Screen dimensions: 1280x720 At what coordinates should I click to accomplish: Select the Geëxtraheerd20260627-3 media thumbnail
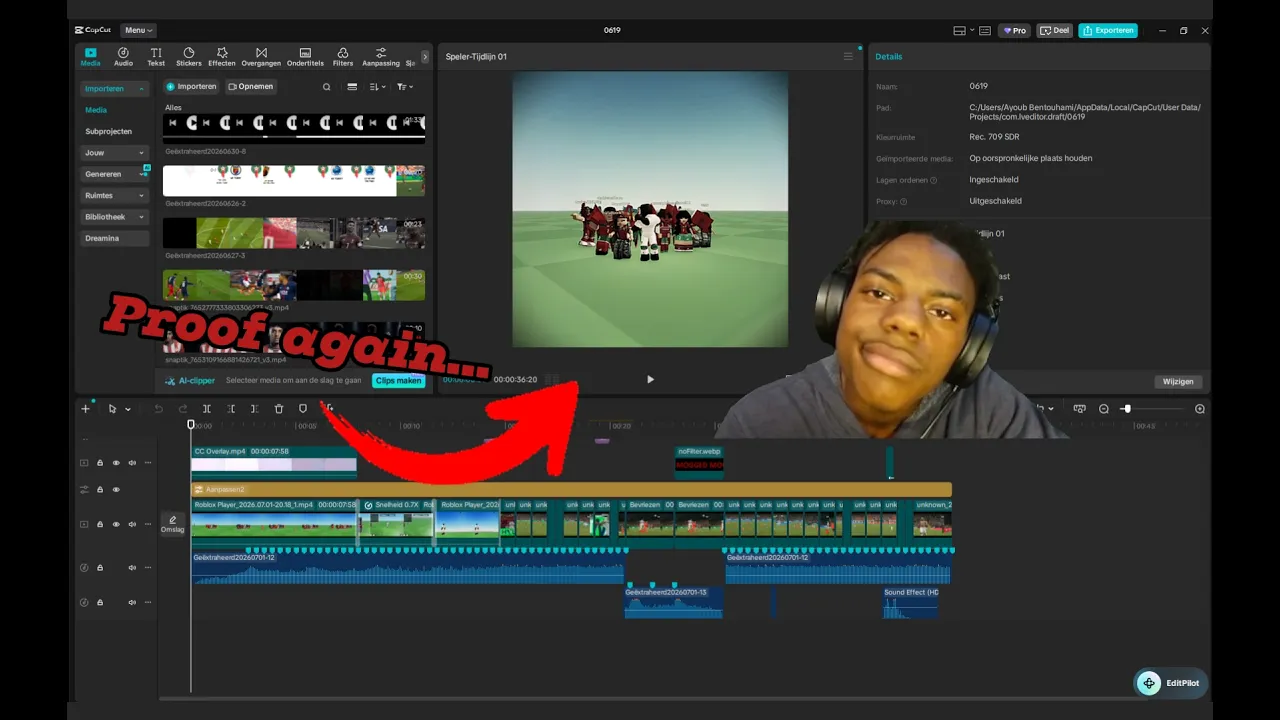point(294,233)
